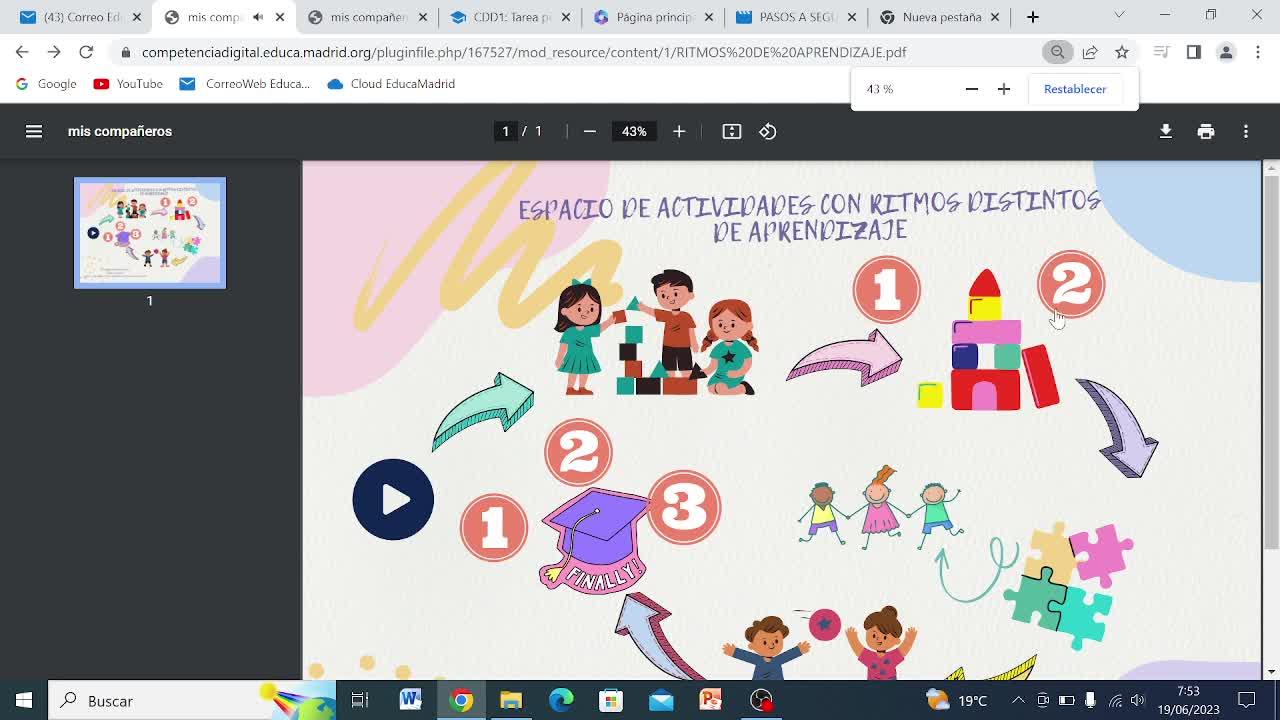
Task: Open PowerPoint from the taskbar
Action: pyautogui.click(x=711, y=700)
